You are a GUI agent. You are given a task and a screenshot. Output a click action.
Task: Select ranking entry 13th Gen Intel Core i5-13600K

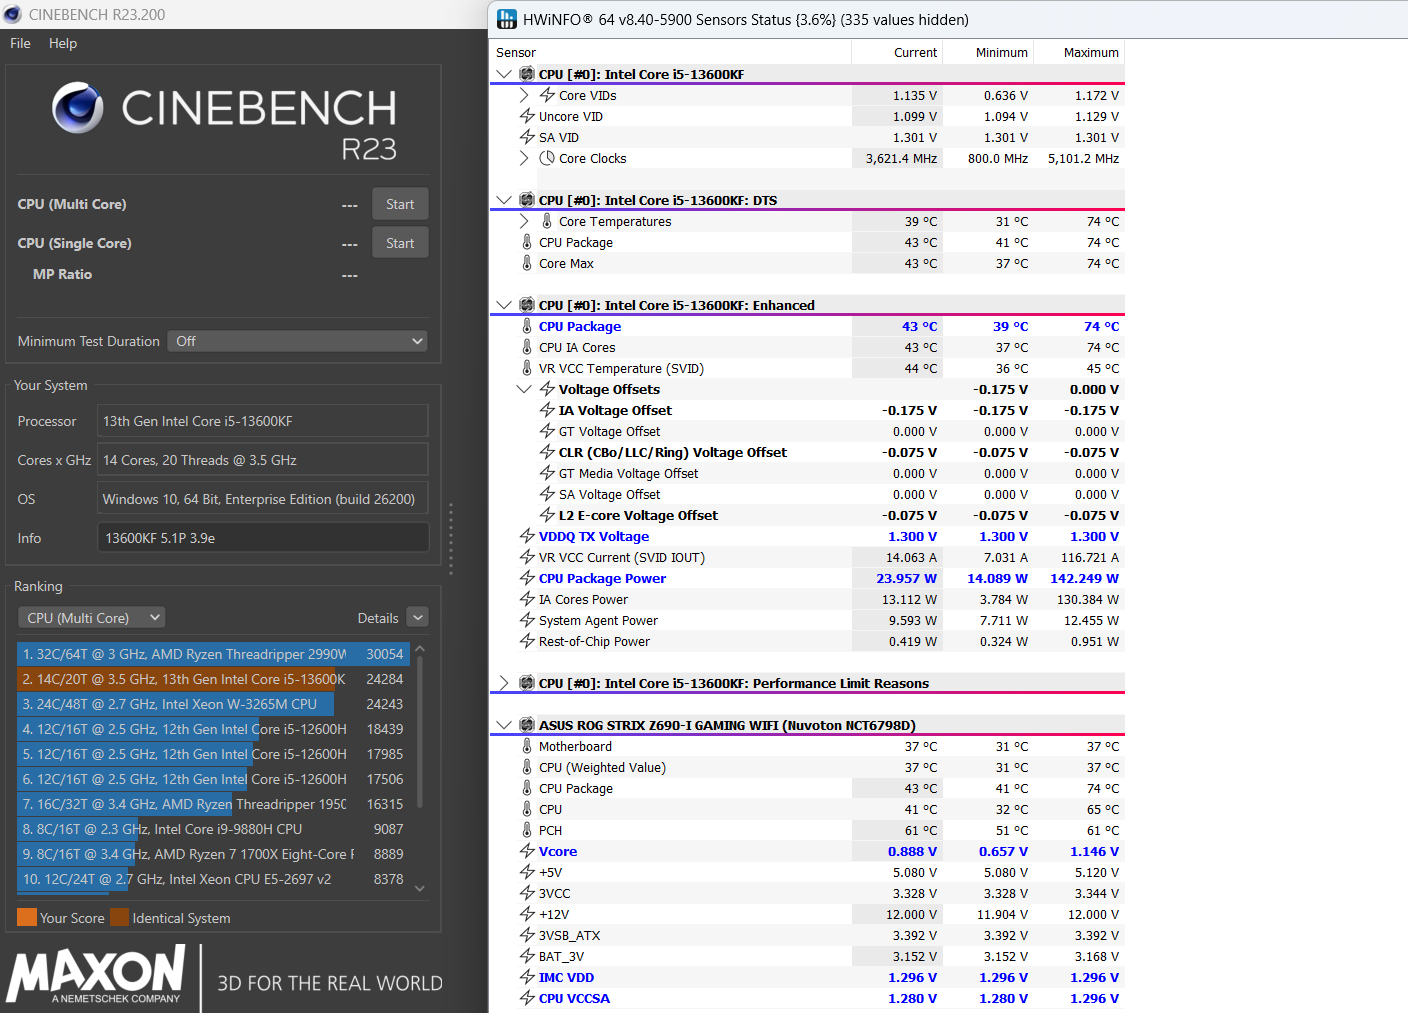tap(213, 679)
